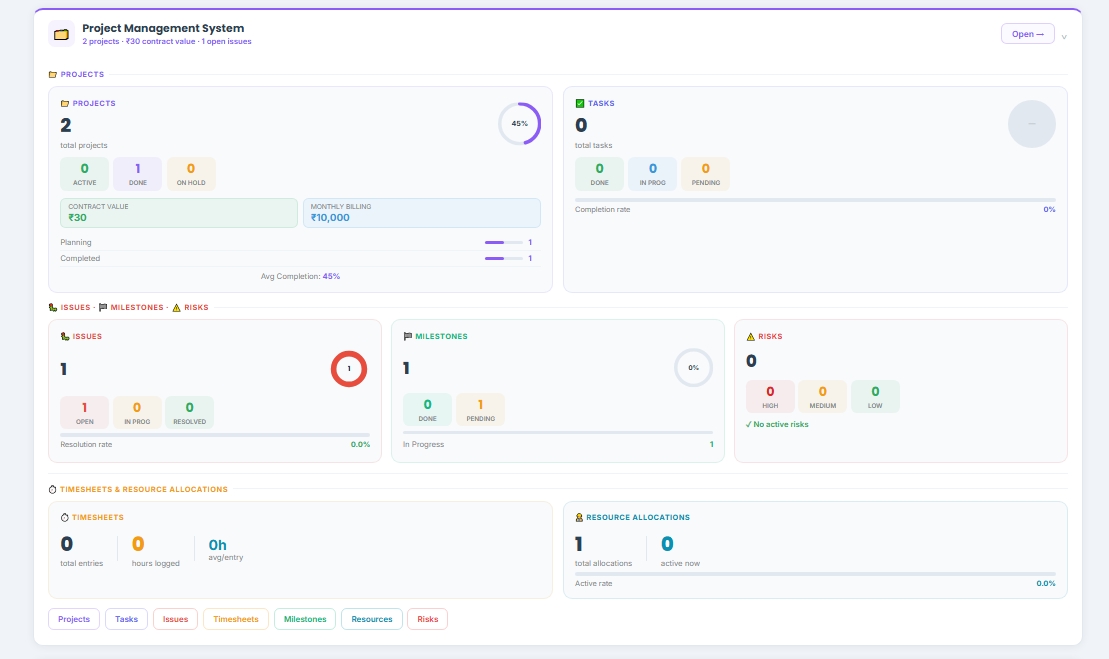Click the Projects card folder icon
The image size is (1109, 659).
(x=65, y=103)
